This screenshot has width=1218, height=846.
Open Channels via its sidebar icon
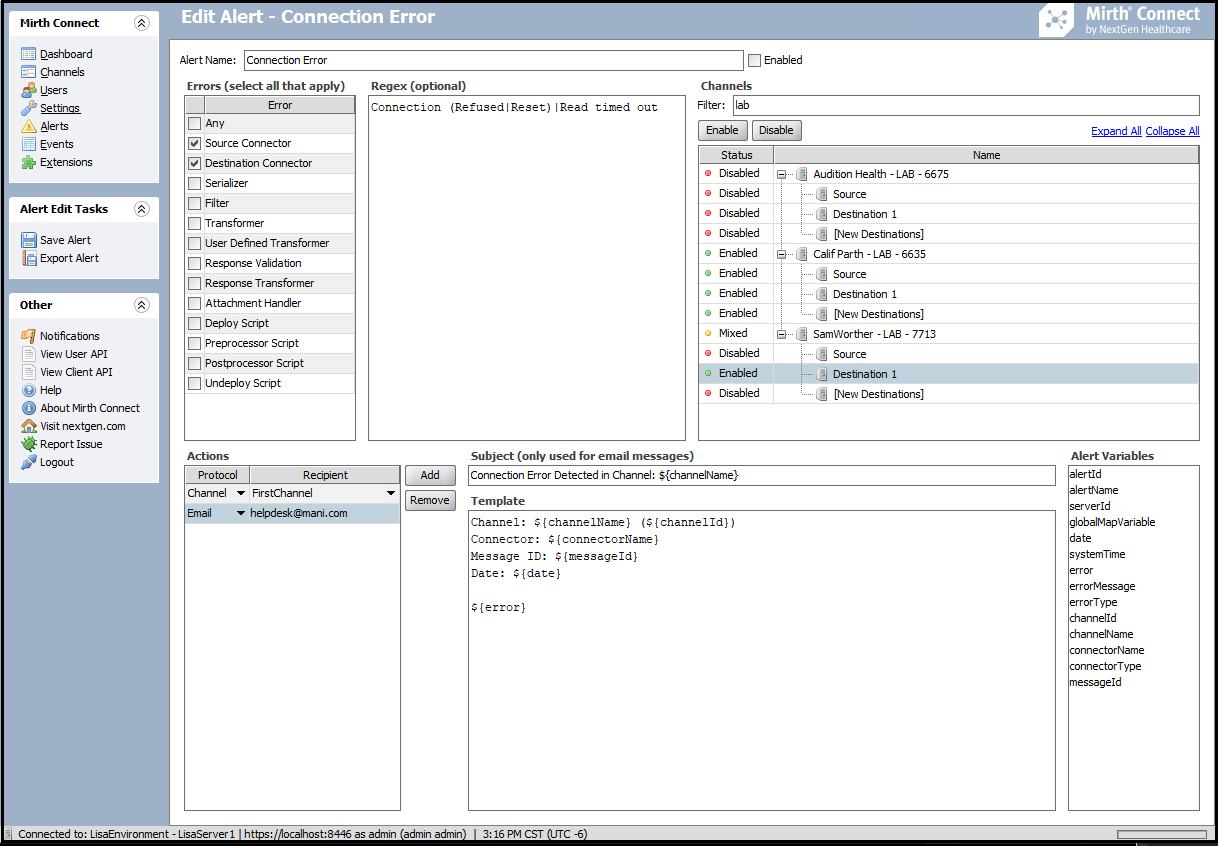(x=29, y=72)
